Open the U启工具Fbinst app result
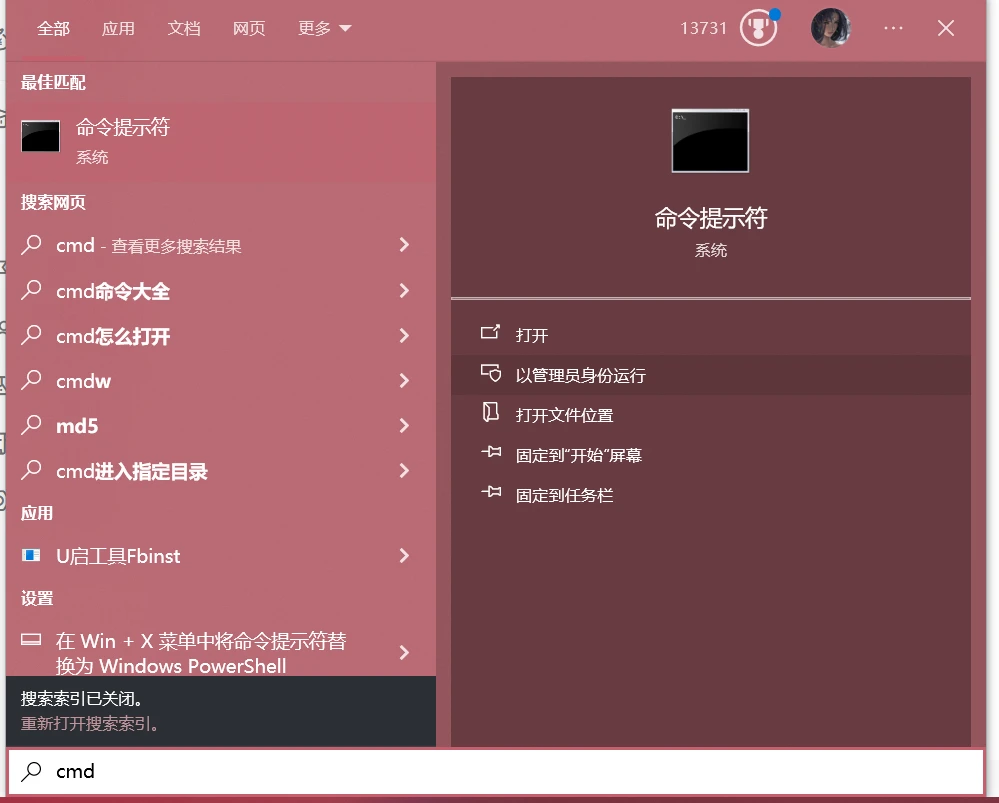Viewport: 999px width, 803px height. (221, 556)
